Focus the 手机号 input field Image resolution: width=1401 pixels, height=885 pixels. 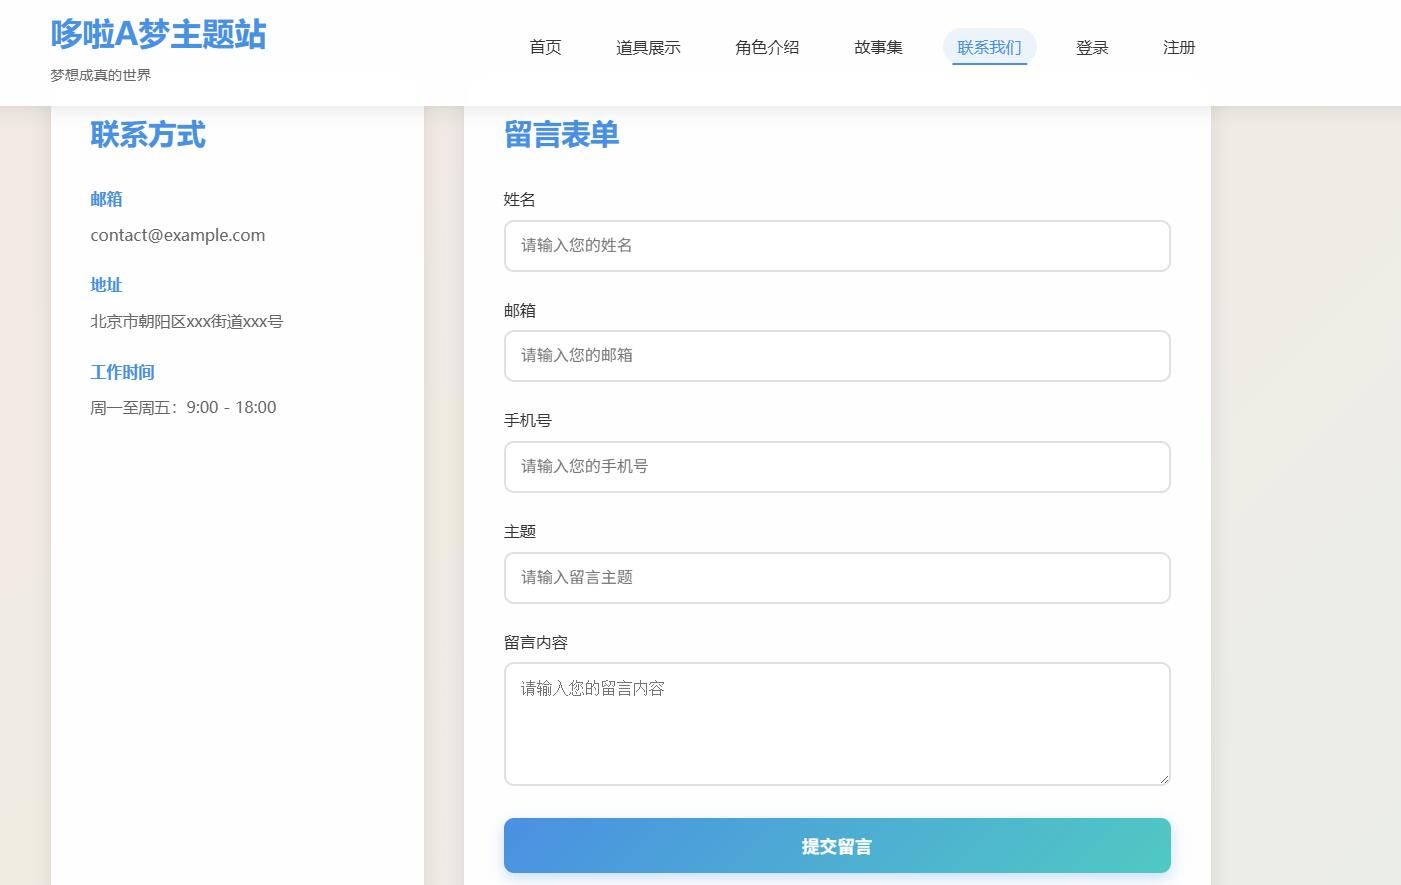[x=837, y=467]
